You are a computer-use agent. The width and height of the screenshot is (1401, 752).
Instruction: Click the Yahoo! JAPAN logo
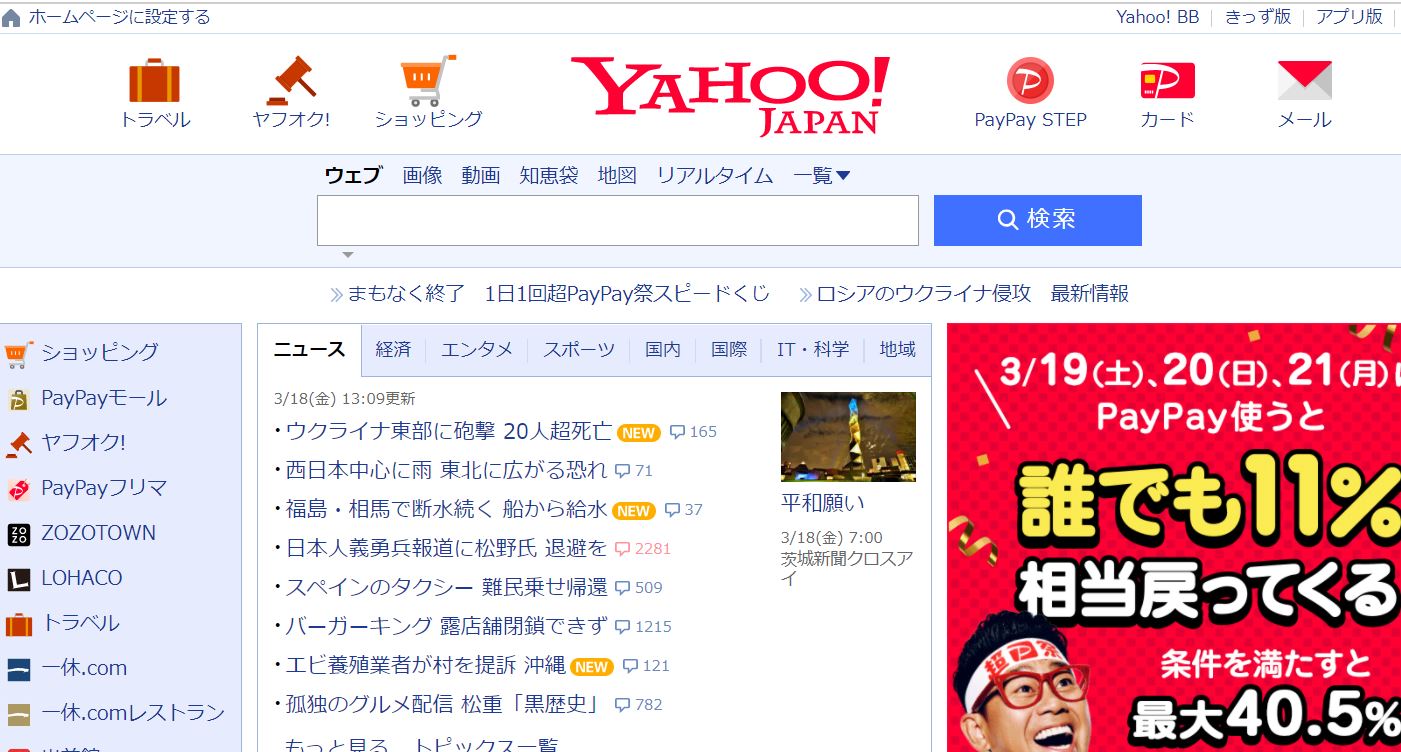729,95
